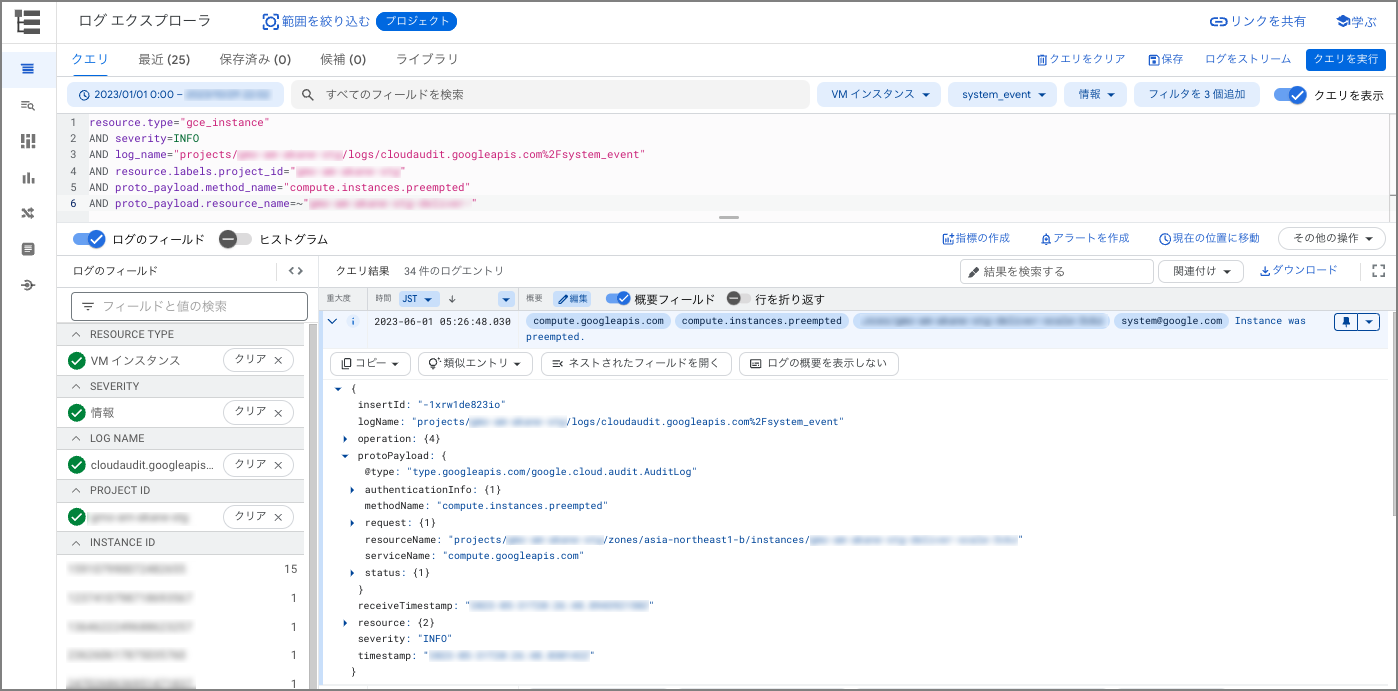Switch to the ライブラリ tab
This screenshot has height=691, width=1398.
pyautogui.click(x=427, y=60)
